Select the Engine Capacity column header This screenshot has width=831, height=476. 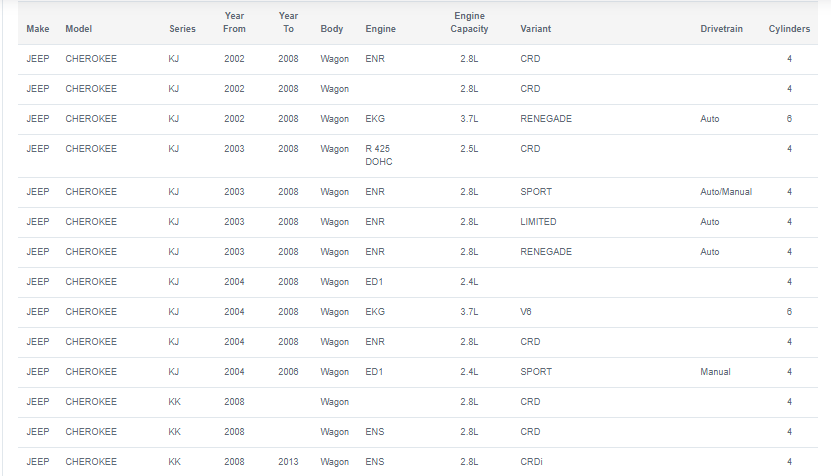coord(469,22)
